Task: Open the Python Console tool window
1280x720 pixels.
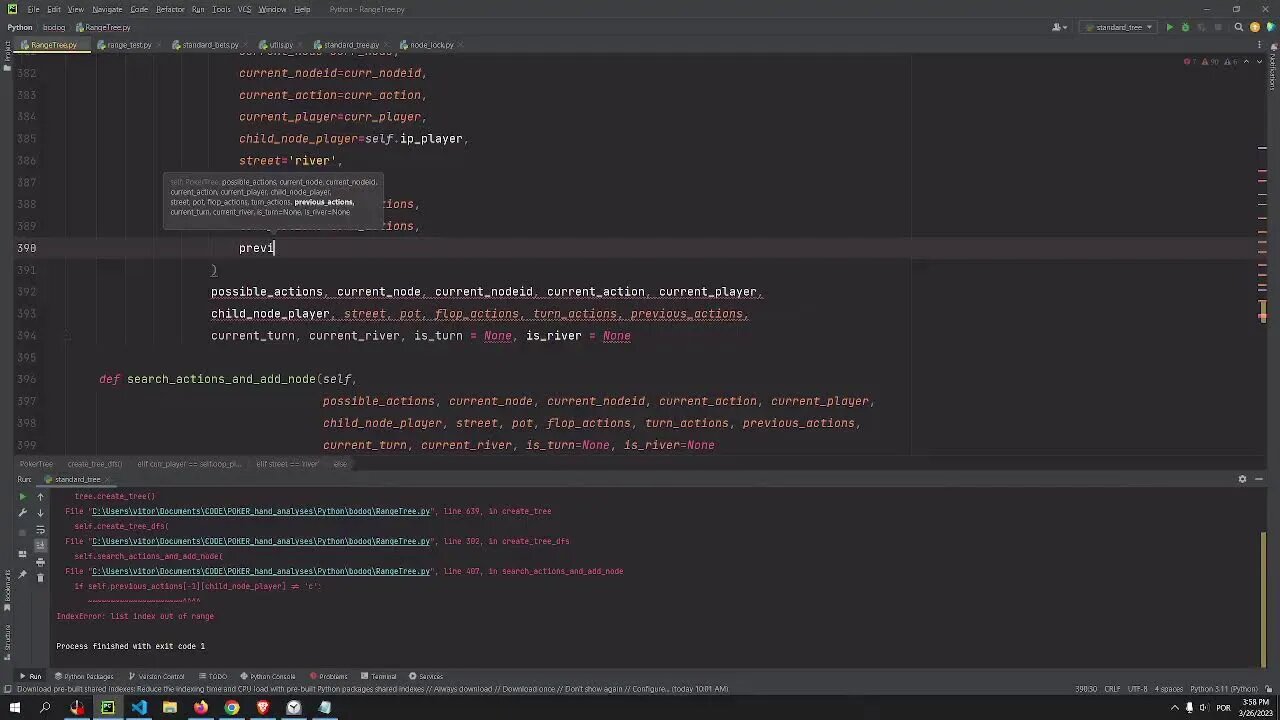Action: (267, 676)
